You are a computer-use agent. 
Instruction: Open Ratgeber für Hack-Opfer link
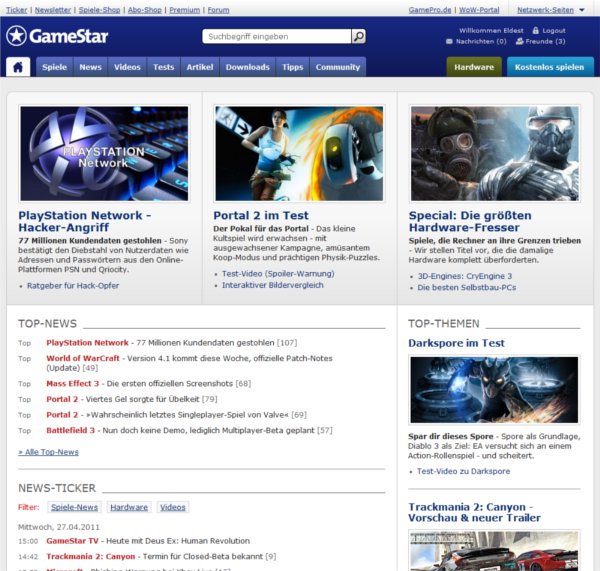tap(73, 286)
